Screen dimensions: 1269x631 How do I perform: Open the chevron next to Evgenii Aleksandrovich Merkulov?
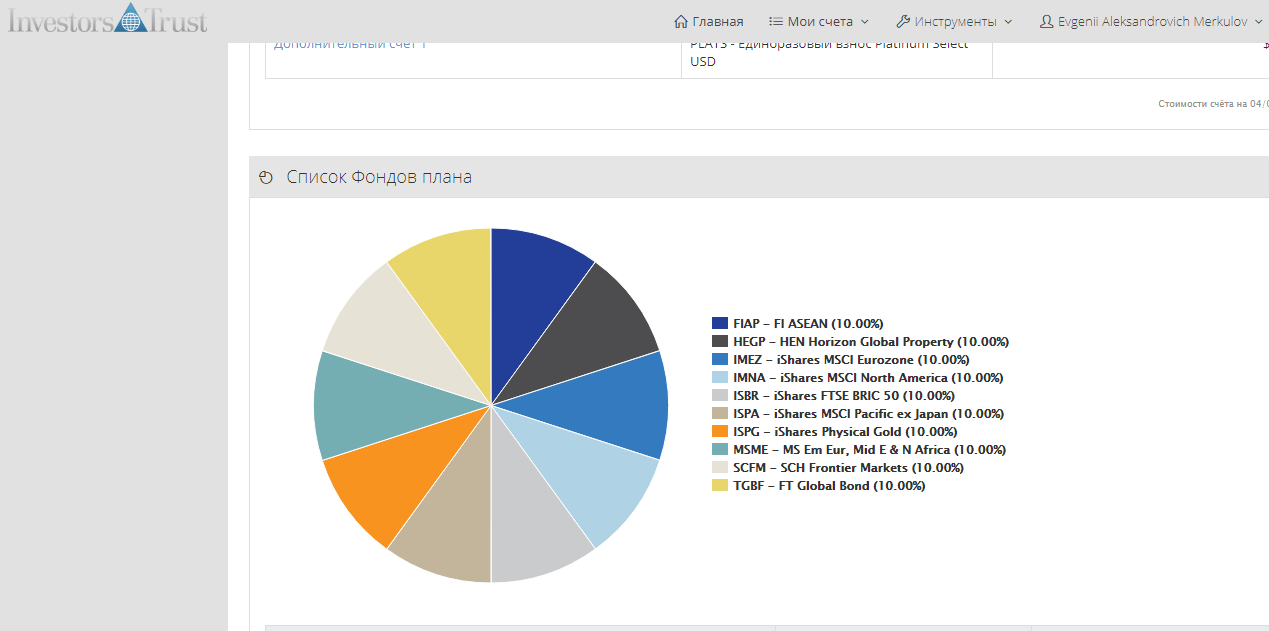coord(1258,22)
